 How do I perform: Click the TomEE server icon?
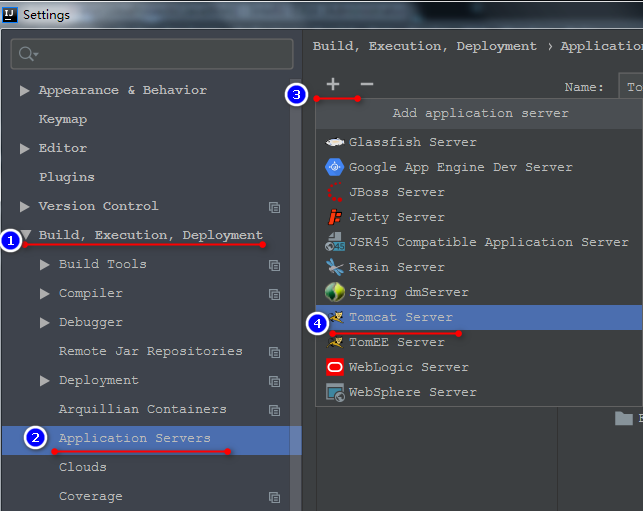pos(335,342)
